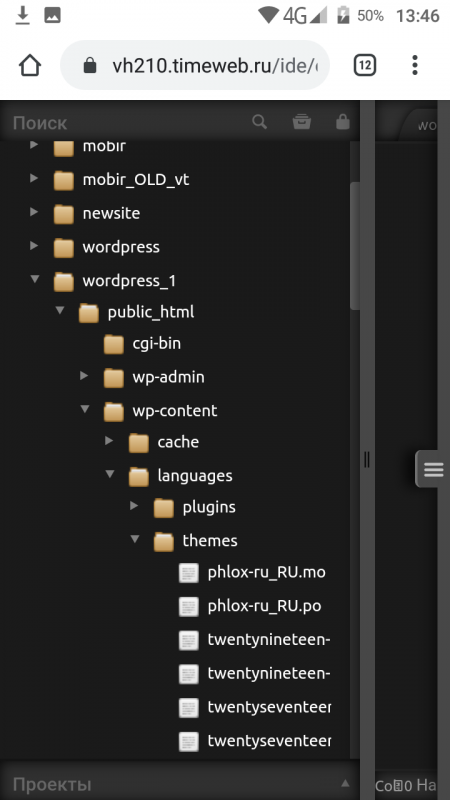Expand the wp-admin folder
The height and width of the screenshot is (800, 450).
point(84,376)
